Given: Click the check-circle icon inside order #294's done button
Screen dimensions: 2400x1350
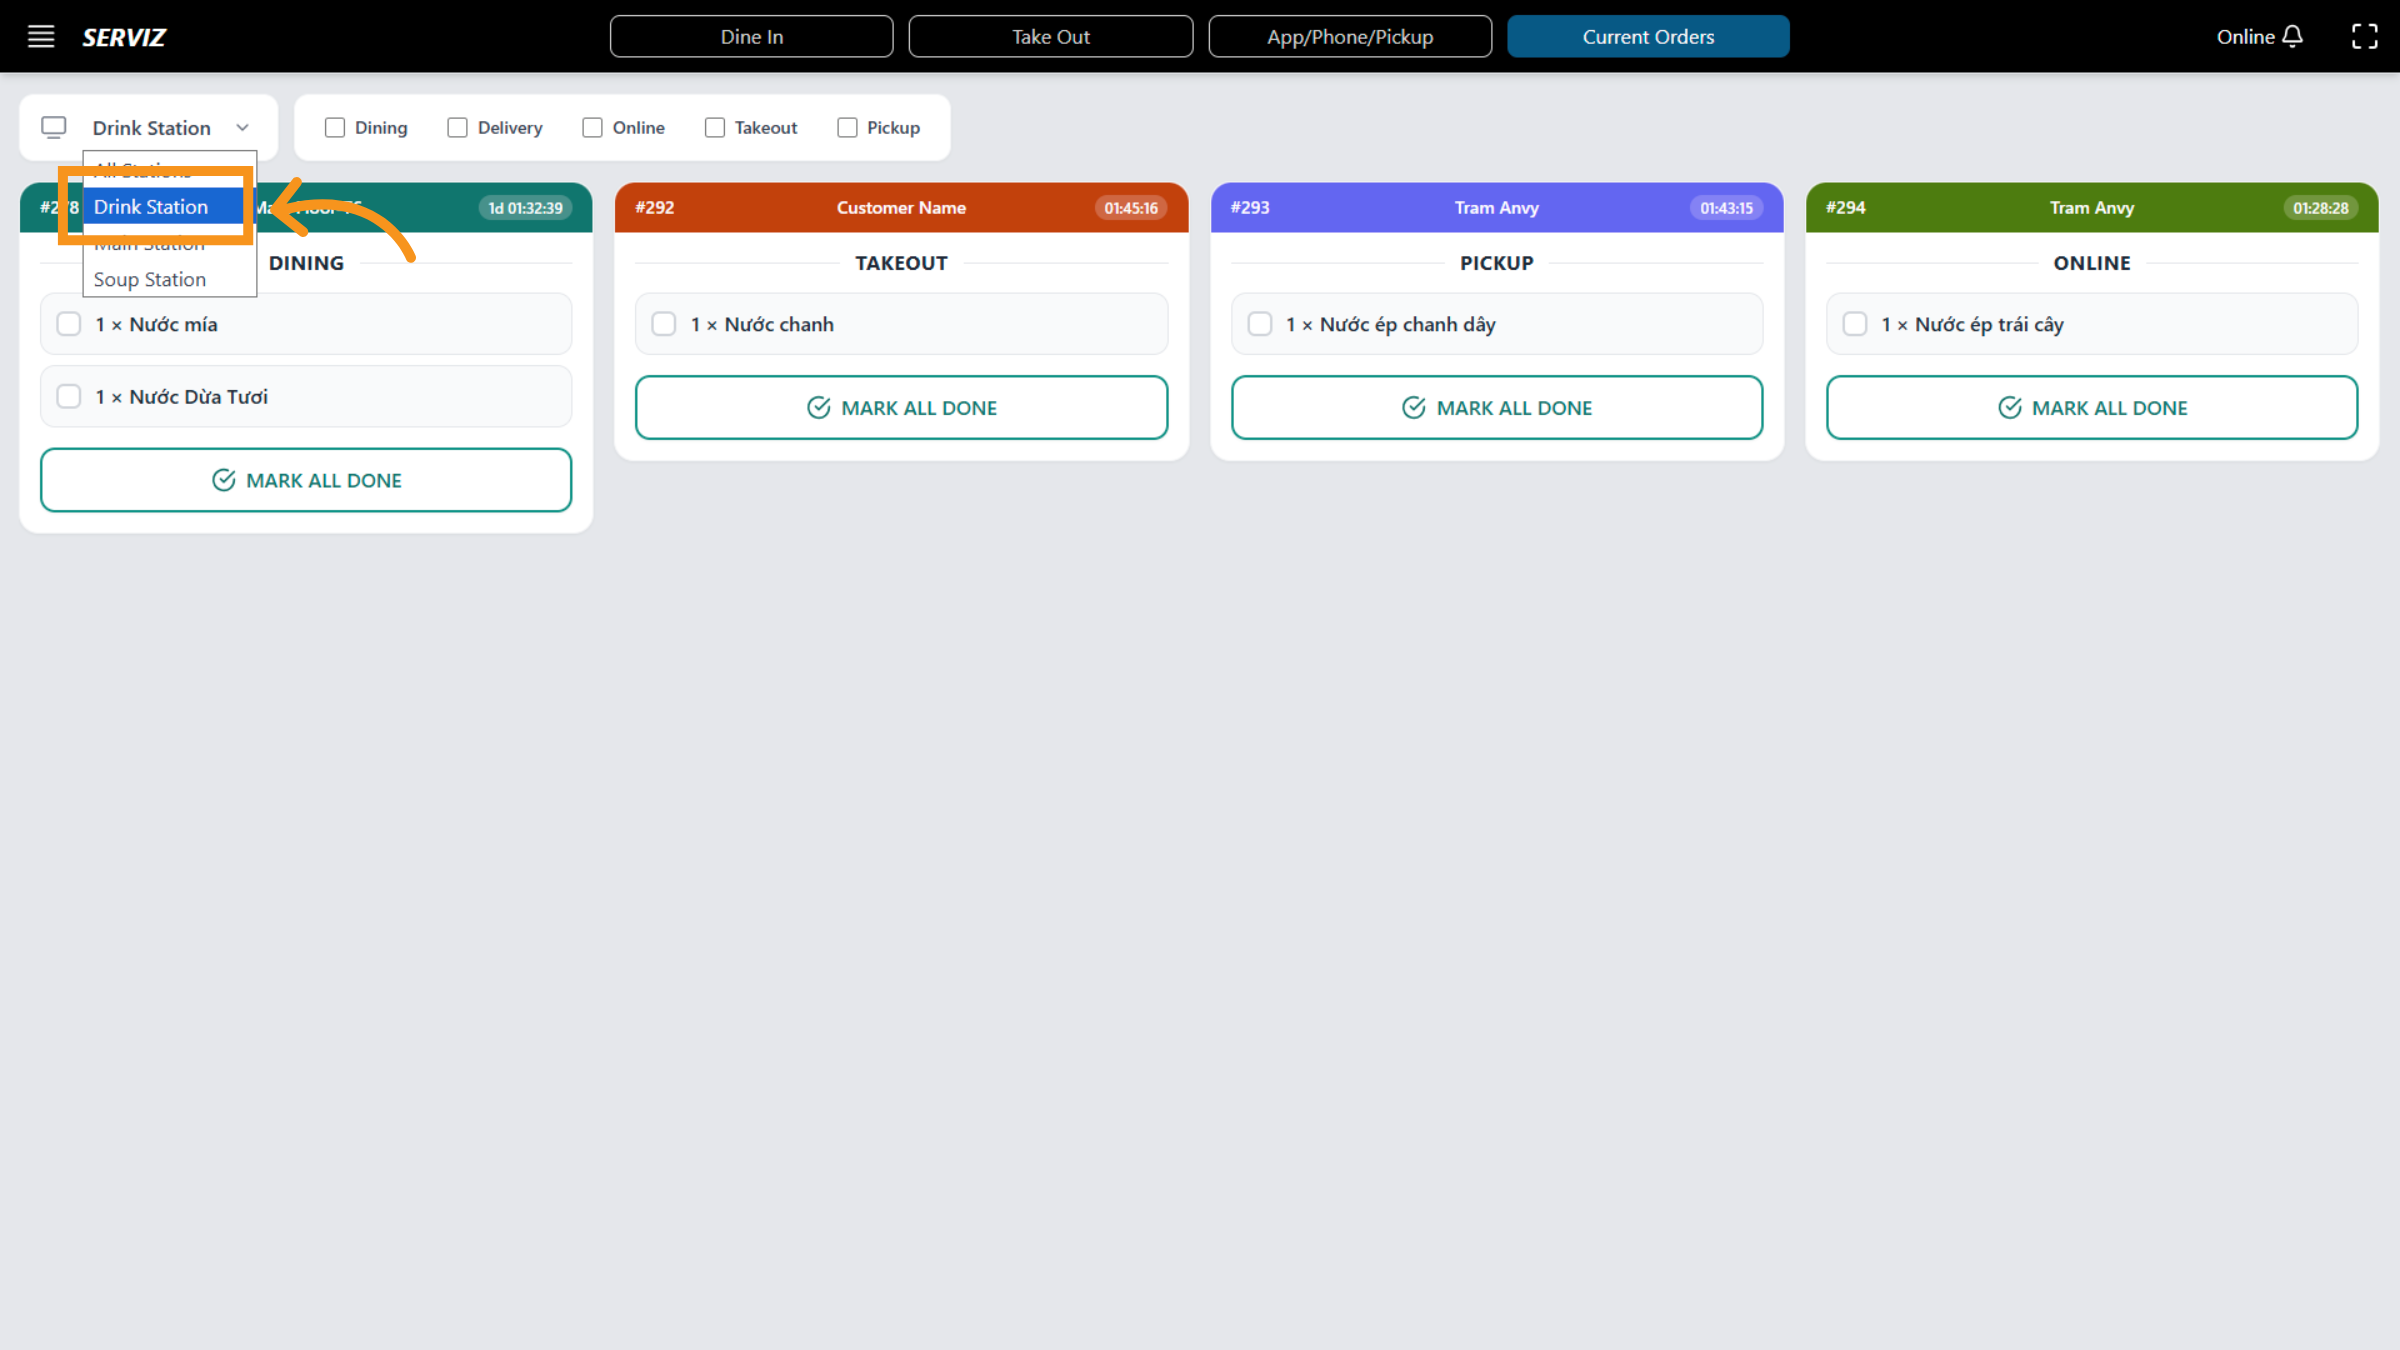Looking at the screenshot, I should pos(2010,407).
